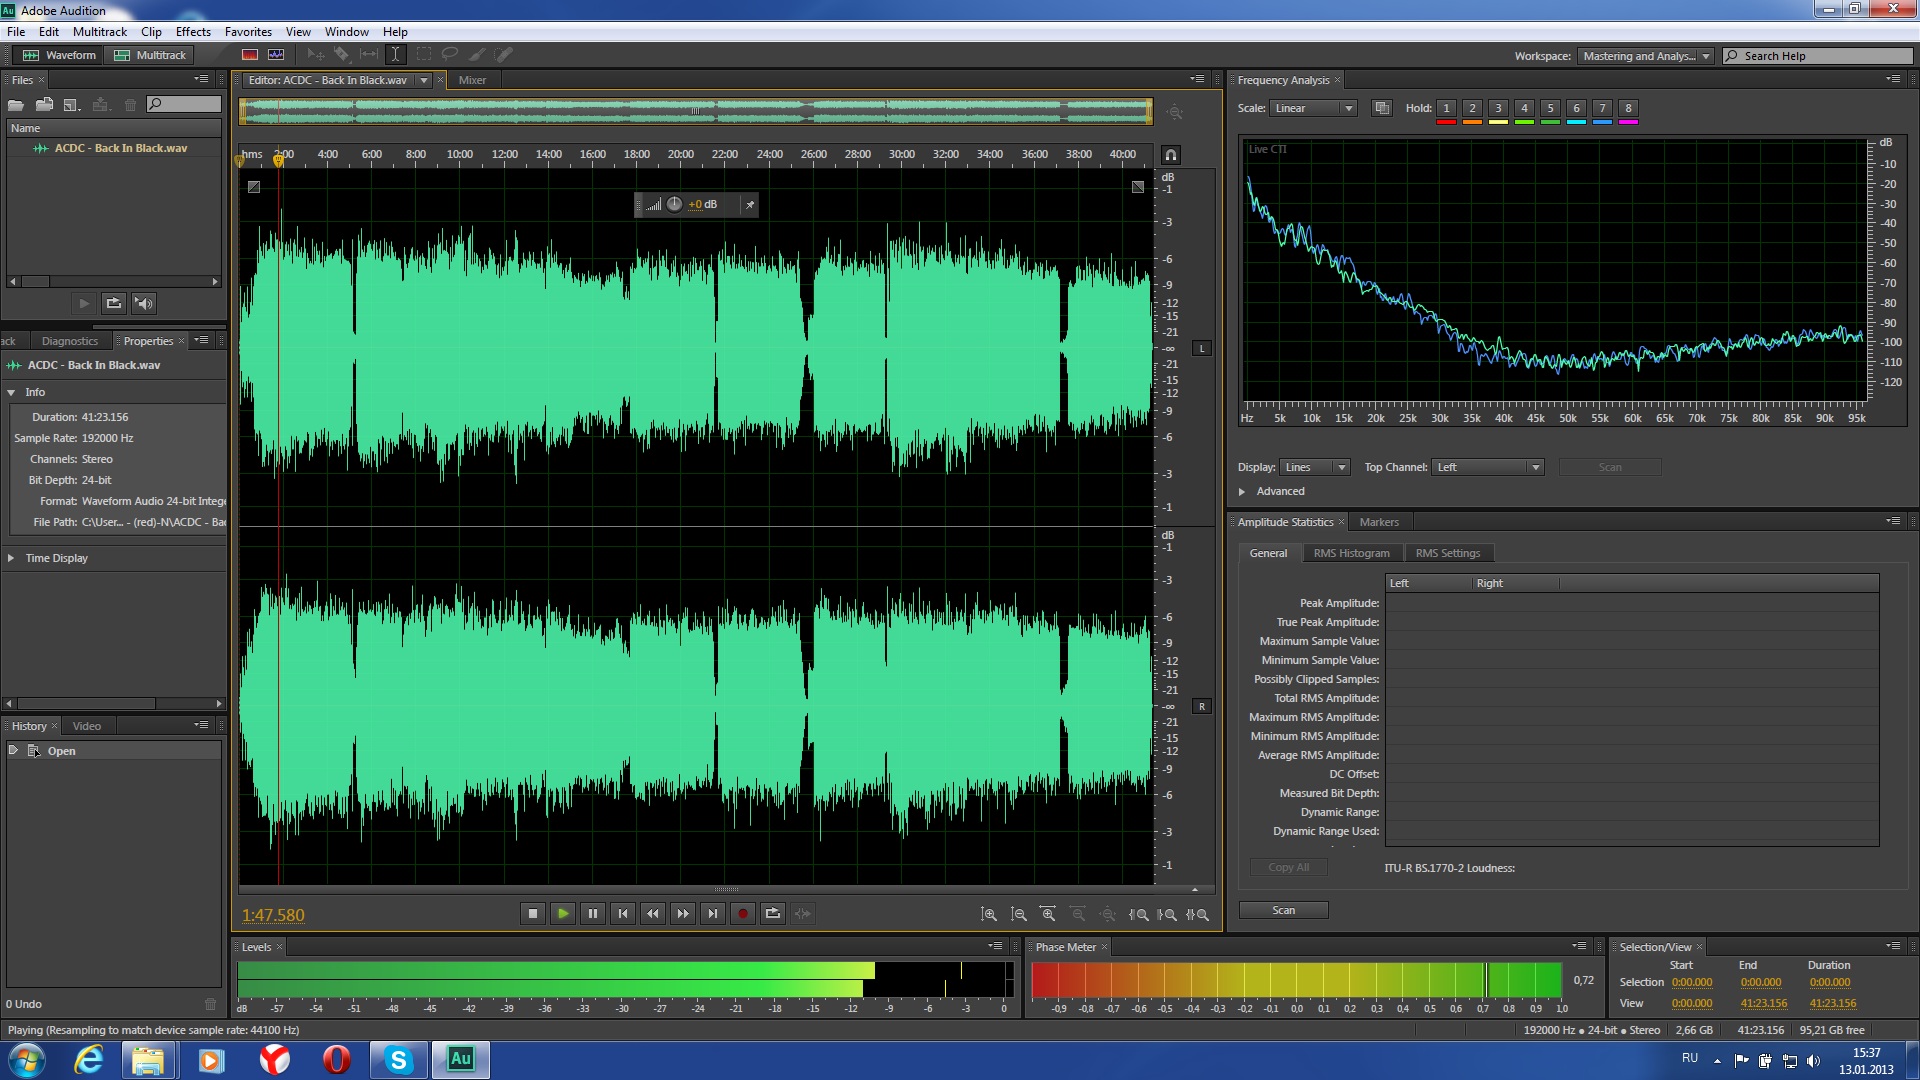1920x1080 pixels.
Task: Click the Rewind button
Action: pos(653,913)
